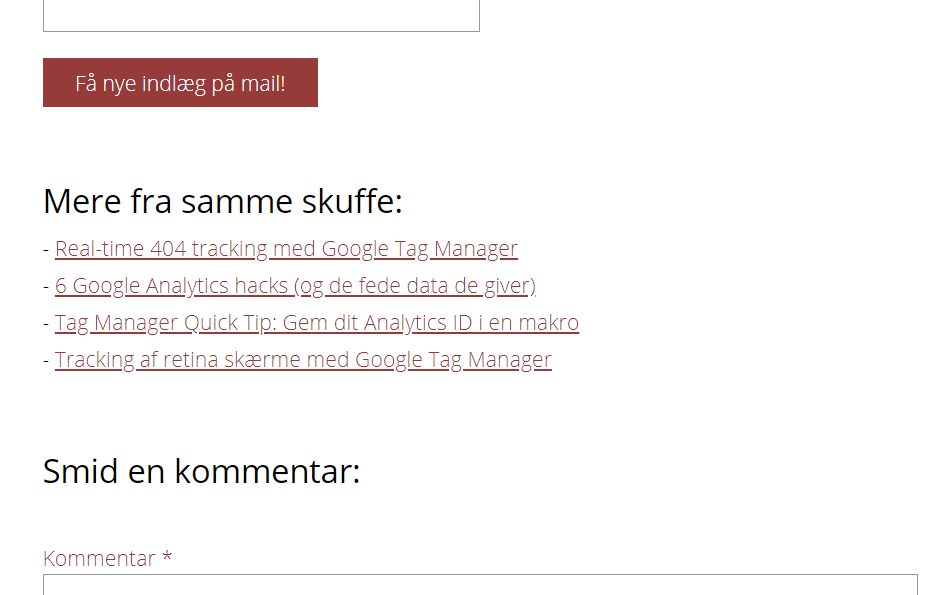Image resolution: width=941 pixels, height=595 pixels.
Task: Click the dash before the Analytics hacks link
Action: 46,287
